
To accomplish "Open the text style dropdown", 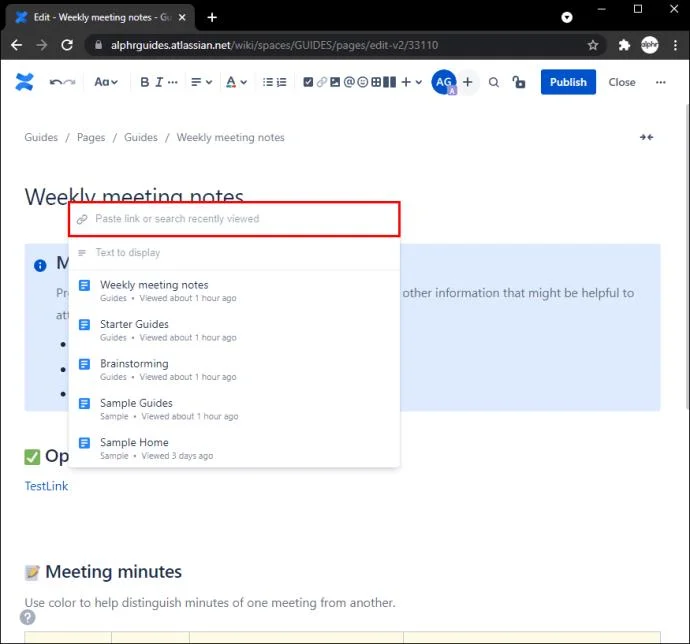I will click(106, 82).
